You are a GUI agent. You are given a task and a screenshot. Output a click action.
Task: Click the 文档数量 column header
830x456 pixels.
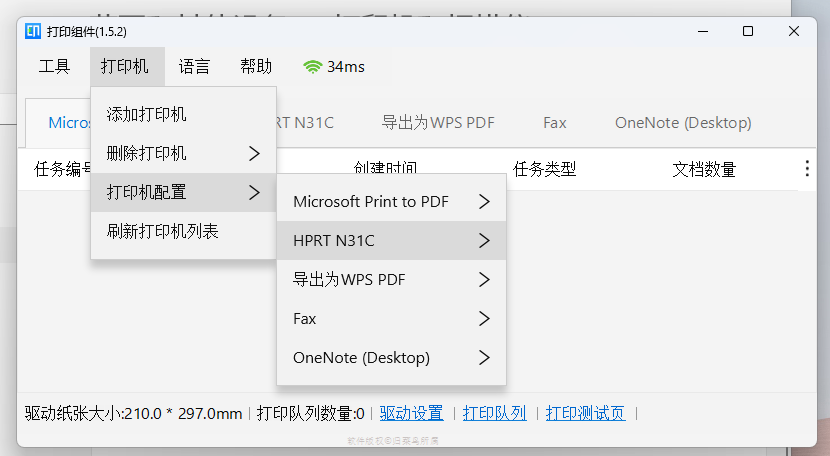[704, 169]
